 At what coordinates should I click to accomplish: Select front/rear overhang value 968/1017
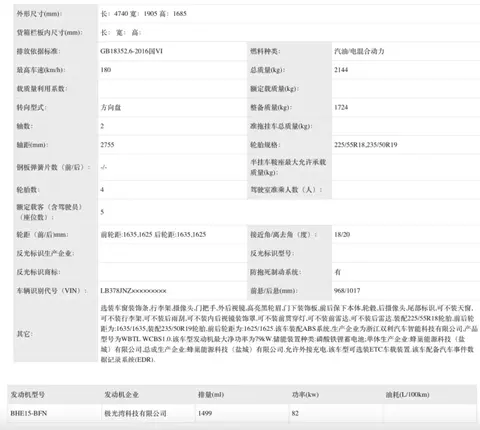347,291
